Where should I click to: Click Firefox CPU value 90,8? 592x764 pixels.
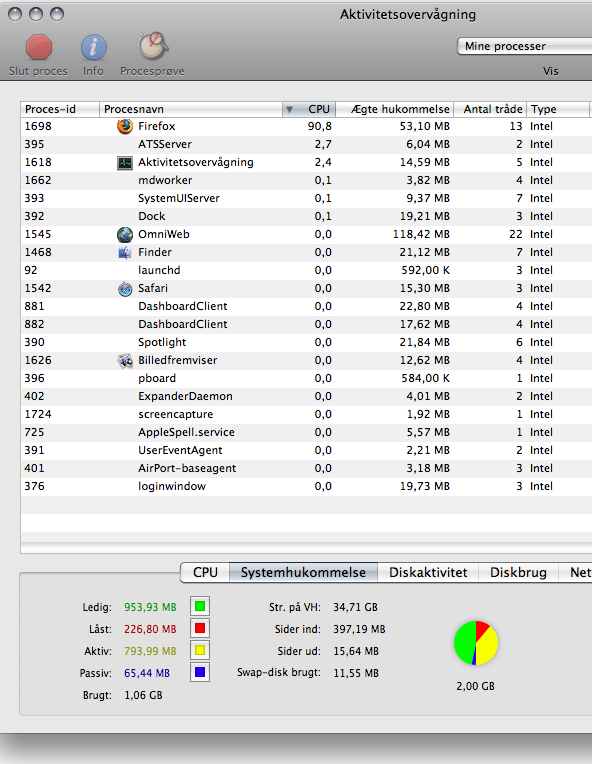[x=320, y=126]
